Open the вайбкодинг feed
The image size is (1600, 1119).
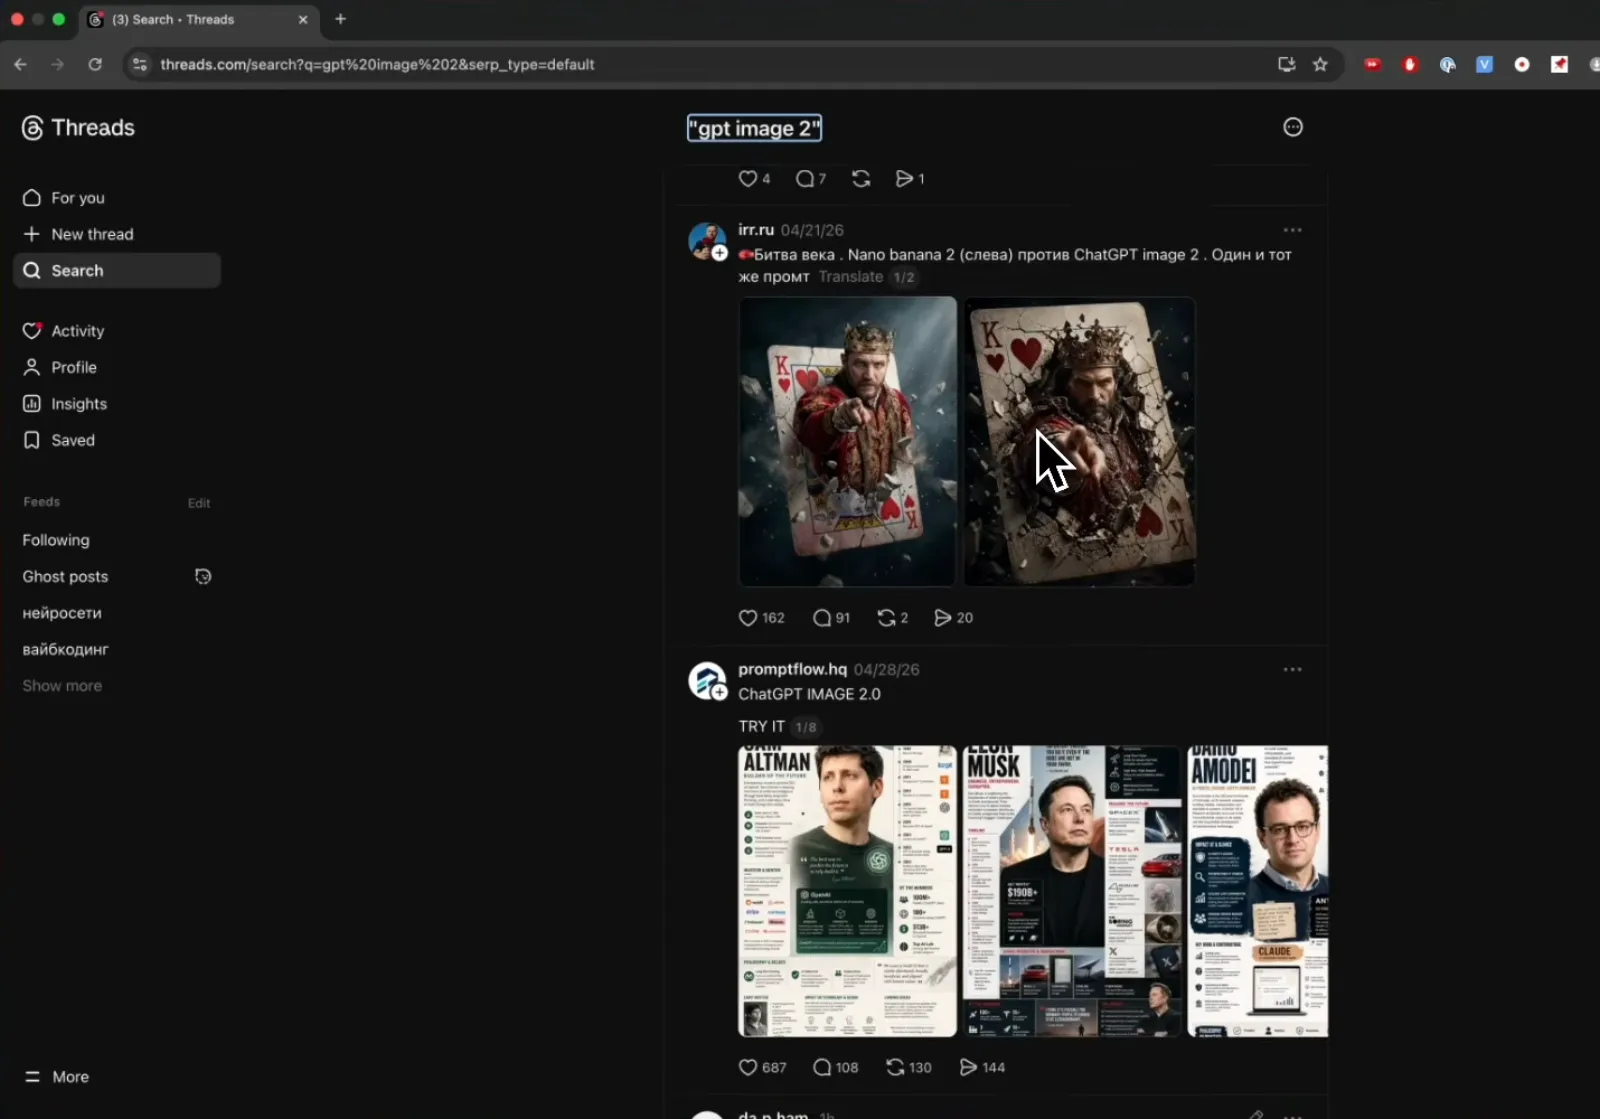click(65, 650)
